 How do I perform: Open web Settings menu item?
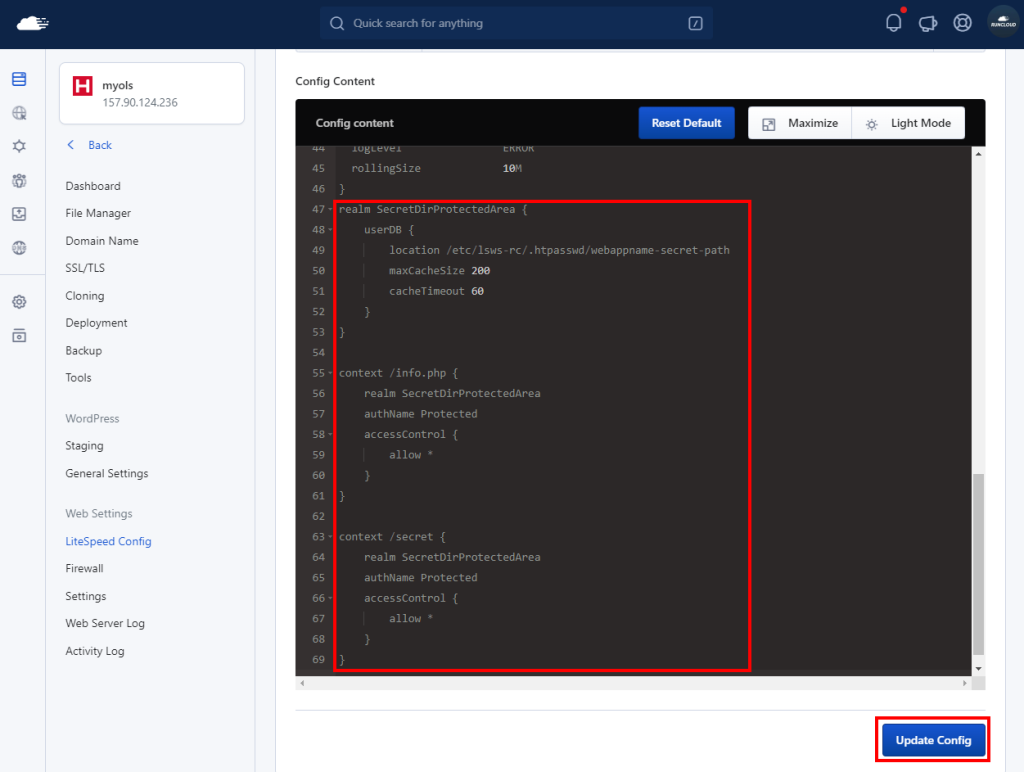[x=86, y=596]
